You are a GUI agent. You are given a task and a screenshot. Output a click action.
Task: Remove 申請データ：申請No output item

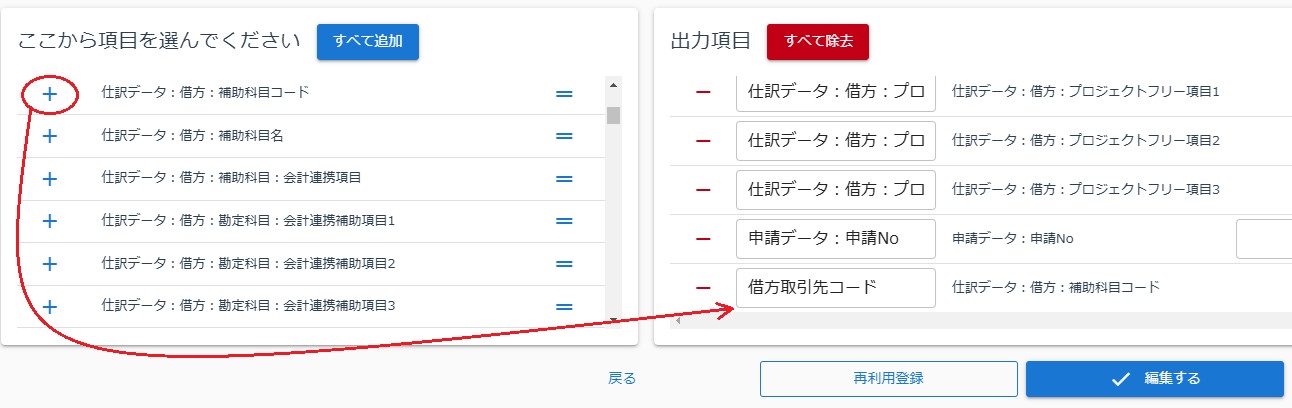point(703,239)
